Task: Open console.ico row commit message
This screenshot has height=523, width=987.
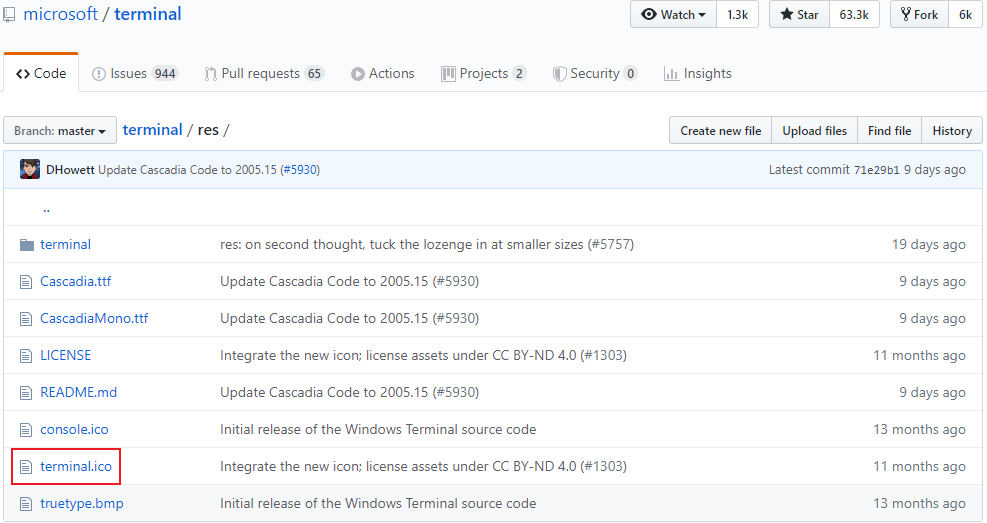Action: 378,429
